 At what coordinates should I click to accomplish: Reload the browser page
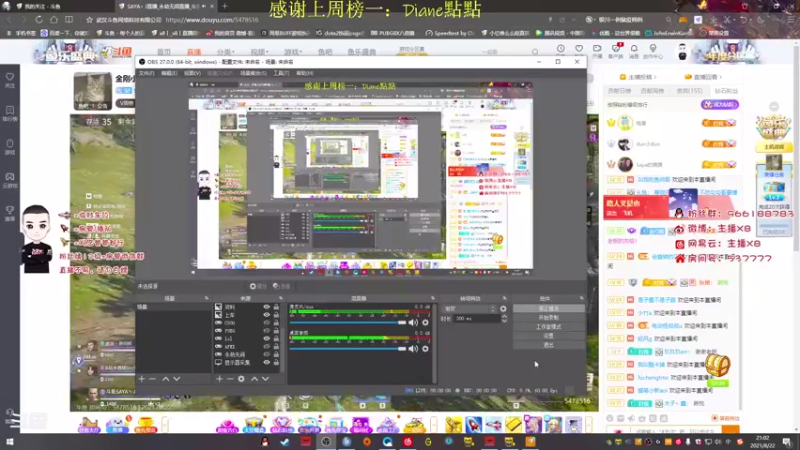point(39,19)
